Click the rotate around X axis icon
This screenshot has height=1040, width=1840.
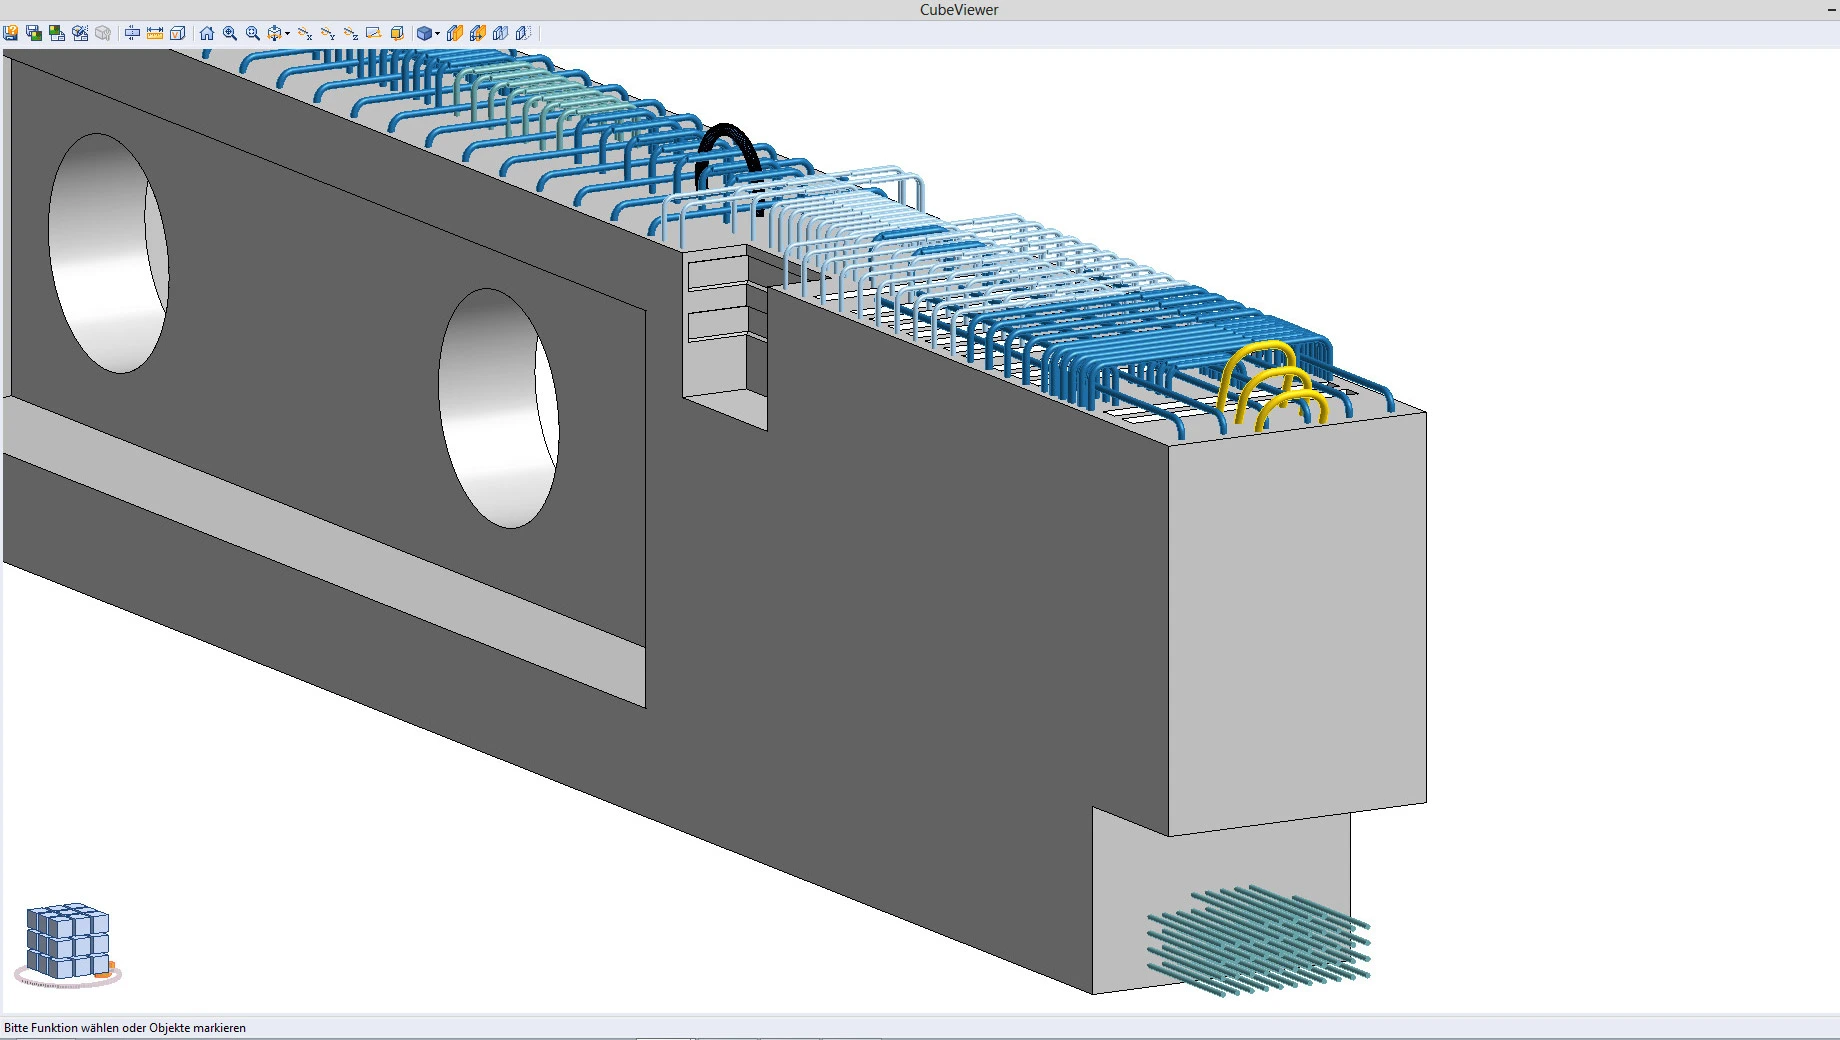305,33
